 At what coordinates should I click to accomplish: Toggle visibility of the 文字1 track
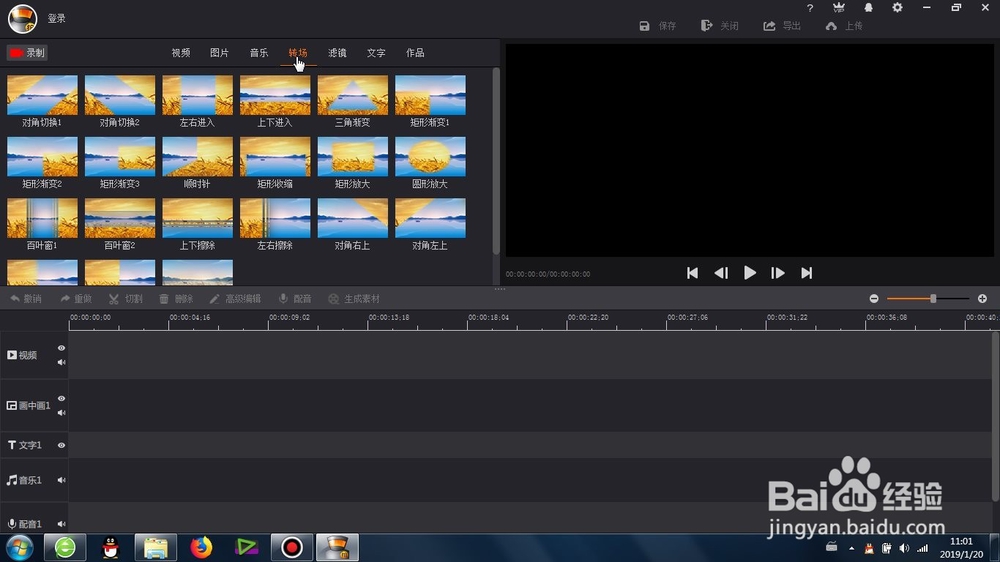pyautogui.click(x=61, y=445)
